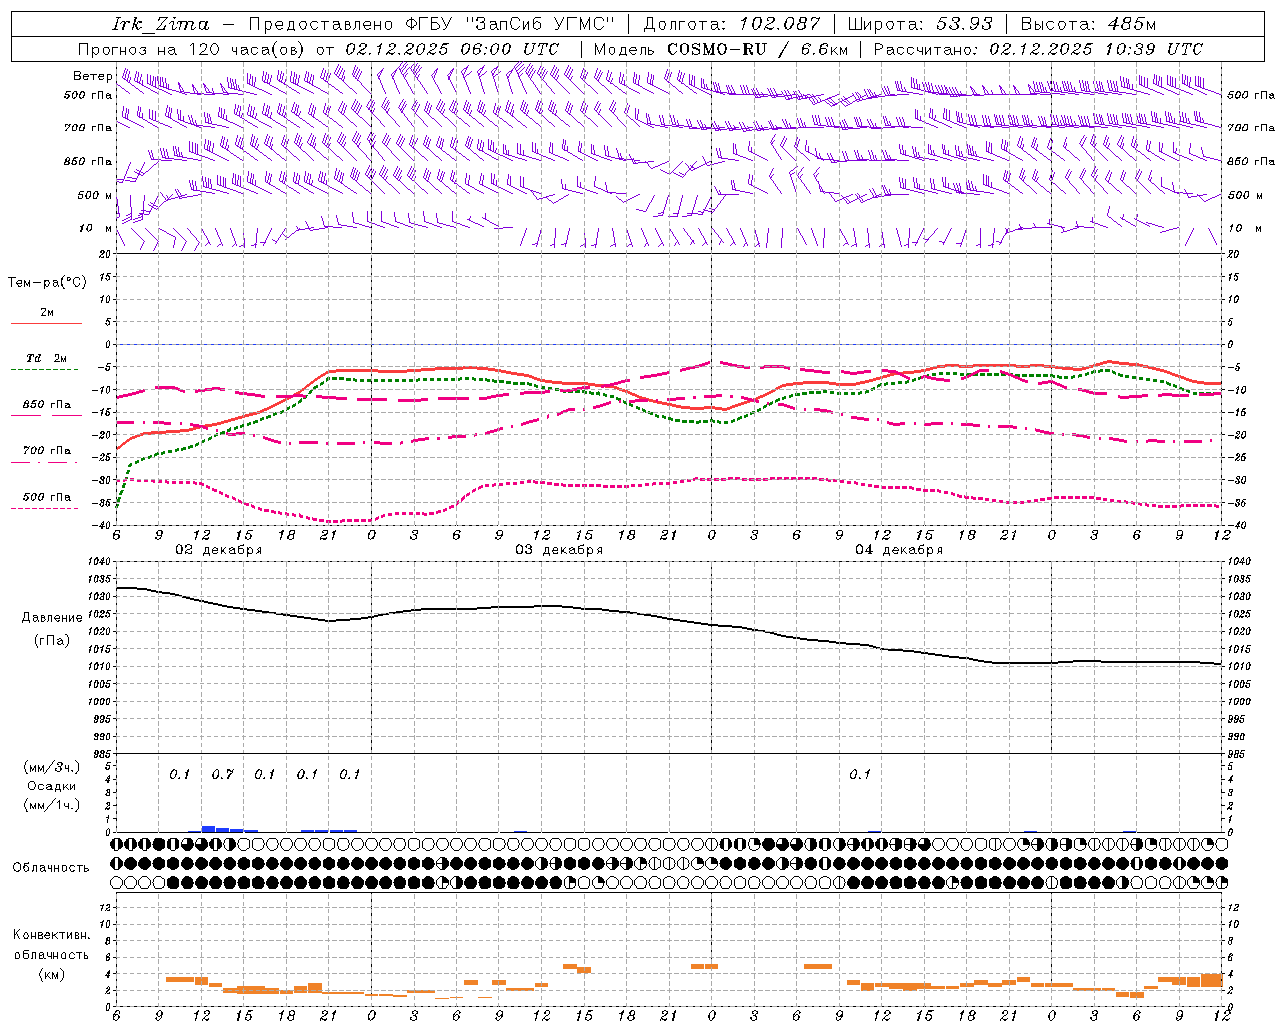Select the Давление pressure panel label
The height and width of the screenshot is (1024, 1280).
(x=52, y=618)
